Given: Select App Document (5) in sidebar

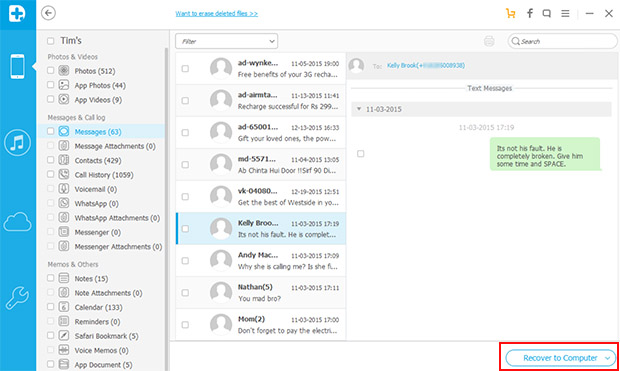Looking at the screenshot, I should [103, 365].
